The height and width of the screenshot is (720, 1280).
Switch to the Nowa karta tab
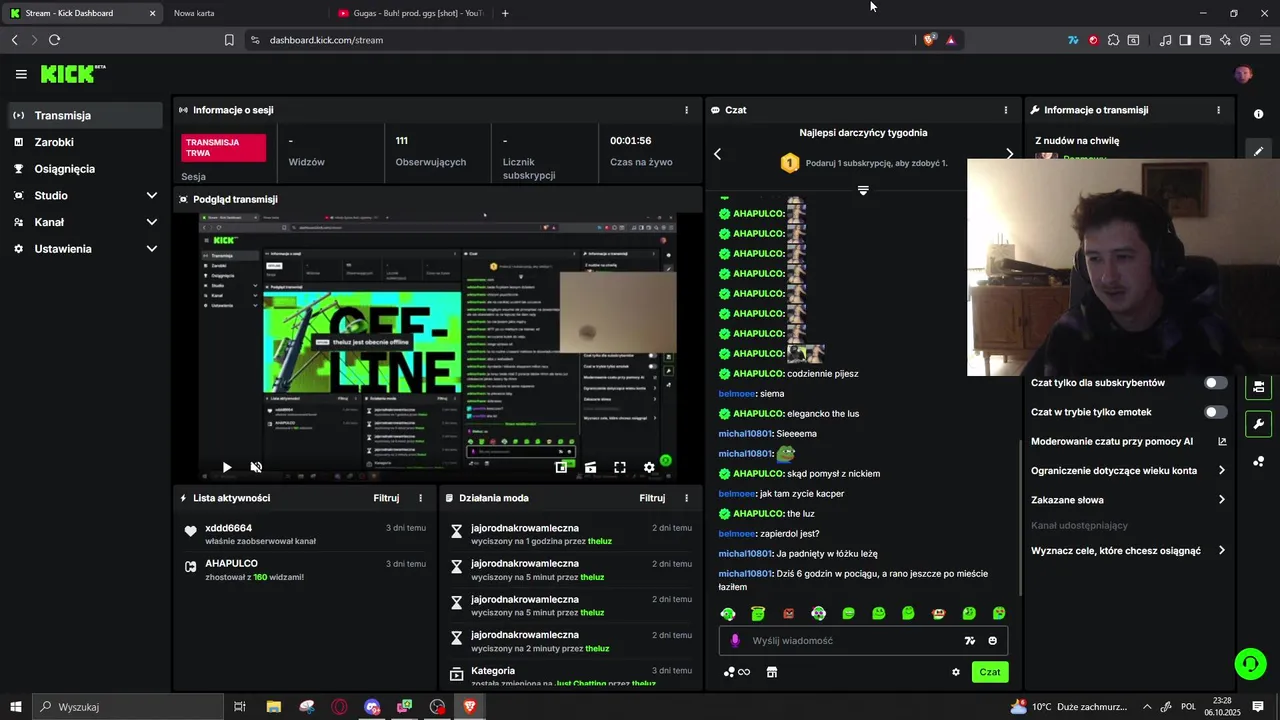pos(245,13)
